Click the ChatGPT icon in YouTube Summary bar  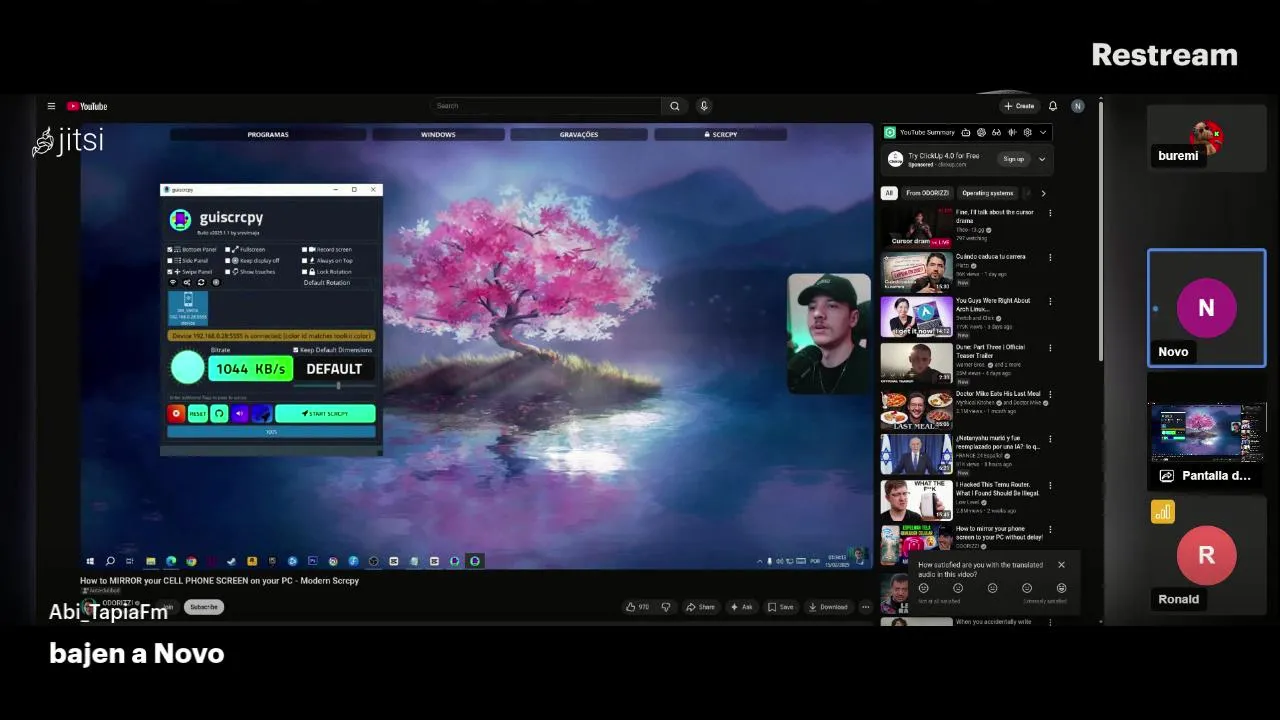click(x=981, y=132)
